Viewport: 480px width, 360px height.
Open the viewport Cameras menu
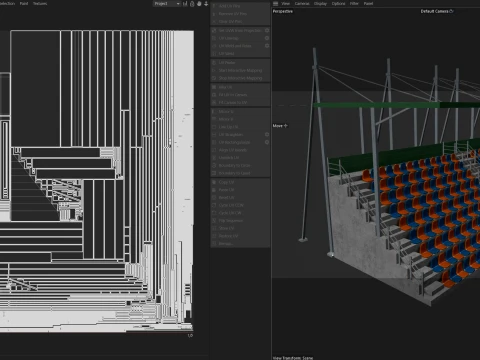pos(302,4)
